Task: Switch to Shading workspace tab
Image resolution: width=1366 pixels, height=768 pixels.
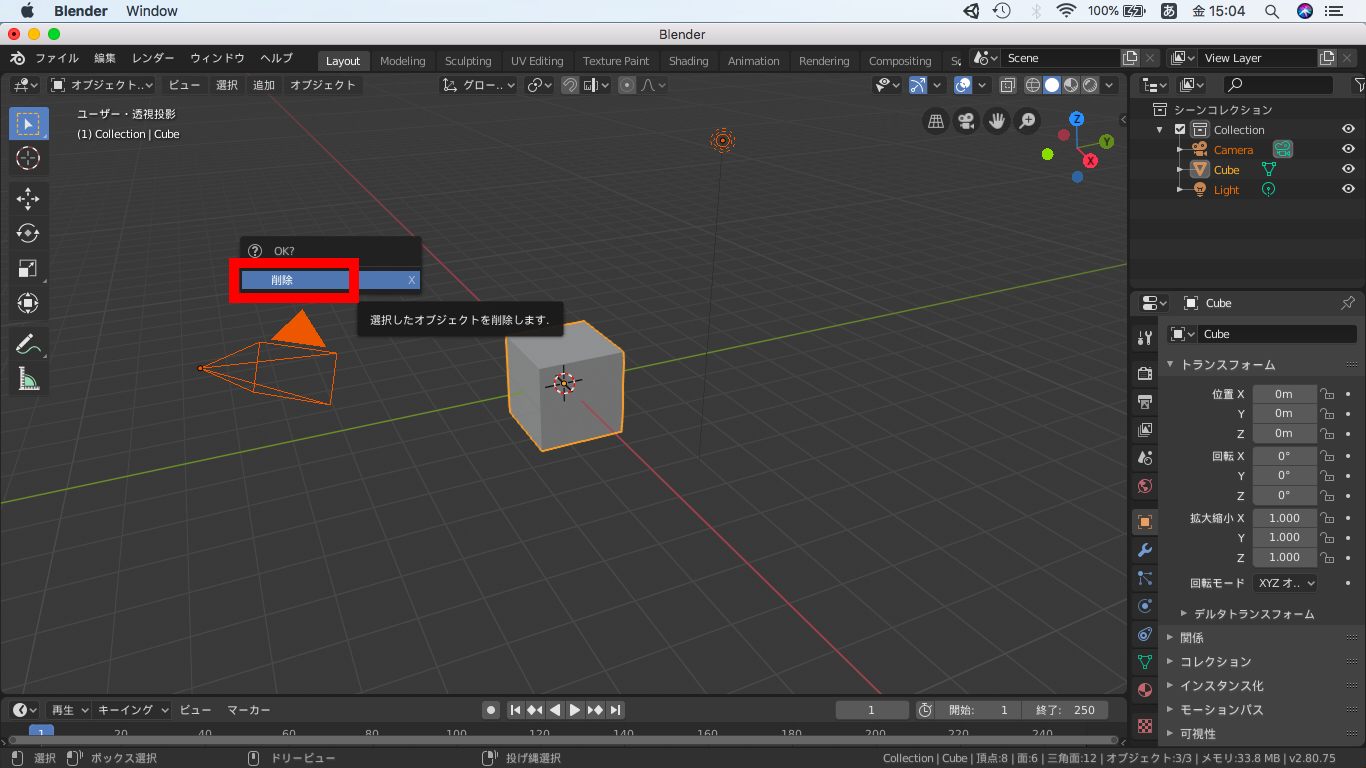Action: [689, 61]
